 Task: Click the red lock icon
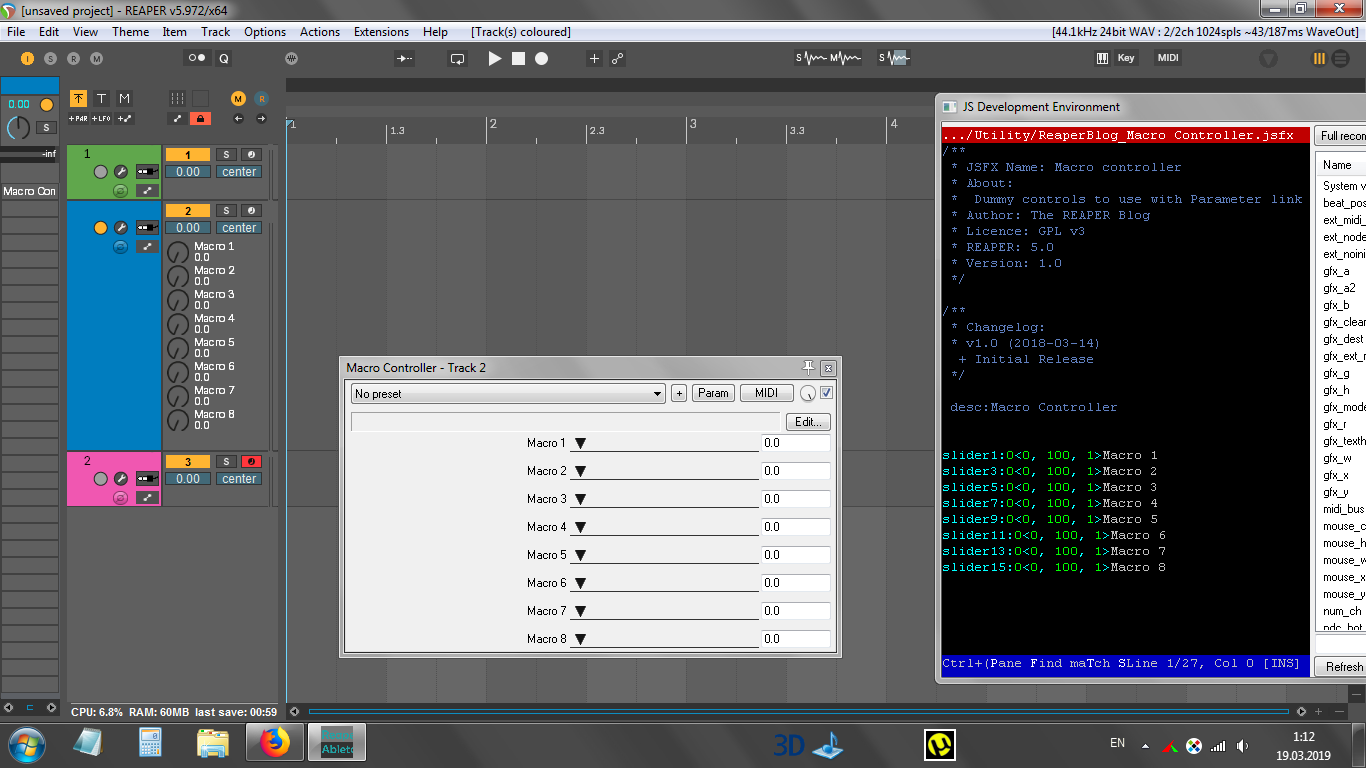pyautogui.click(x=200, y=119)
